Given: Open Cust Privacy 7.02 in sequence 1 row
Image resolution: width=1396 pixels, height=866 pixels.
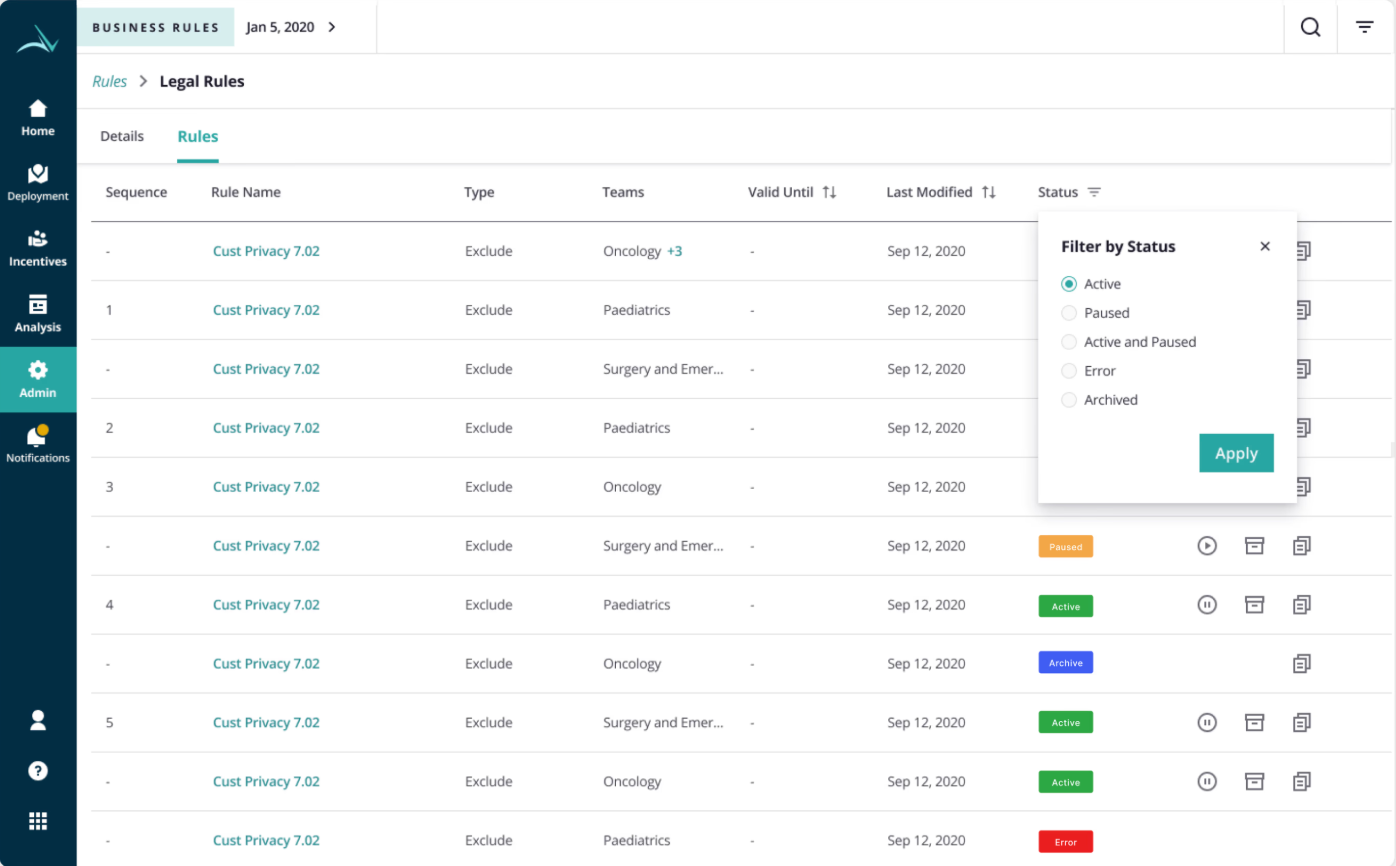Looking at the screenshot, I should coord(266,310).
